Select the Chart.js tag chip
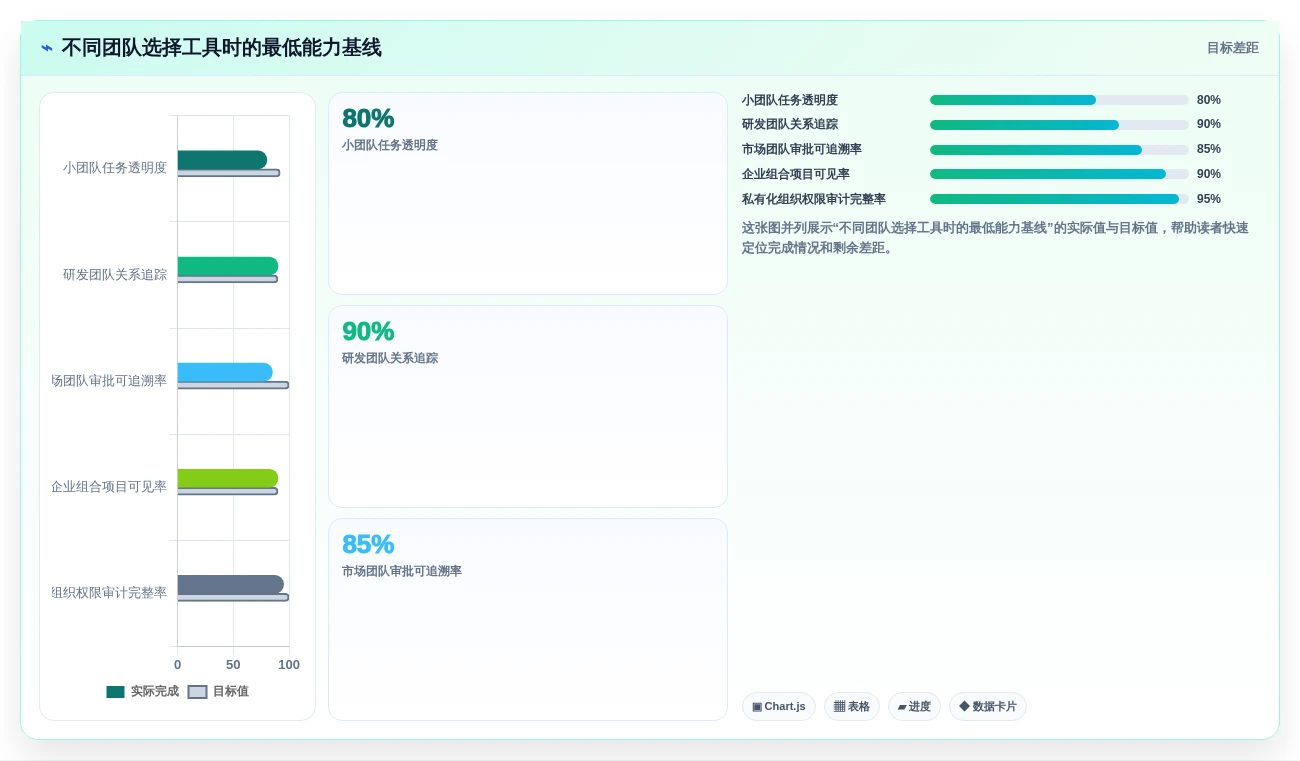Viewport: 1300px width, 761px height. pyautogui.click(x=779, y=707)
